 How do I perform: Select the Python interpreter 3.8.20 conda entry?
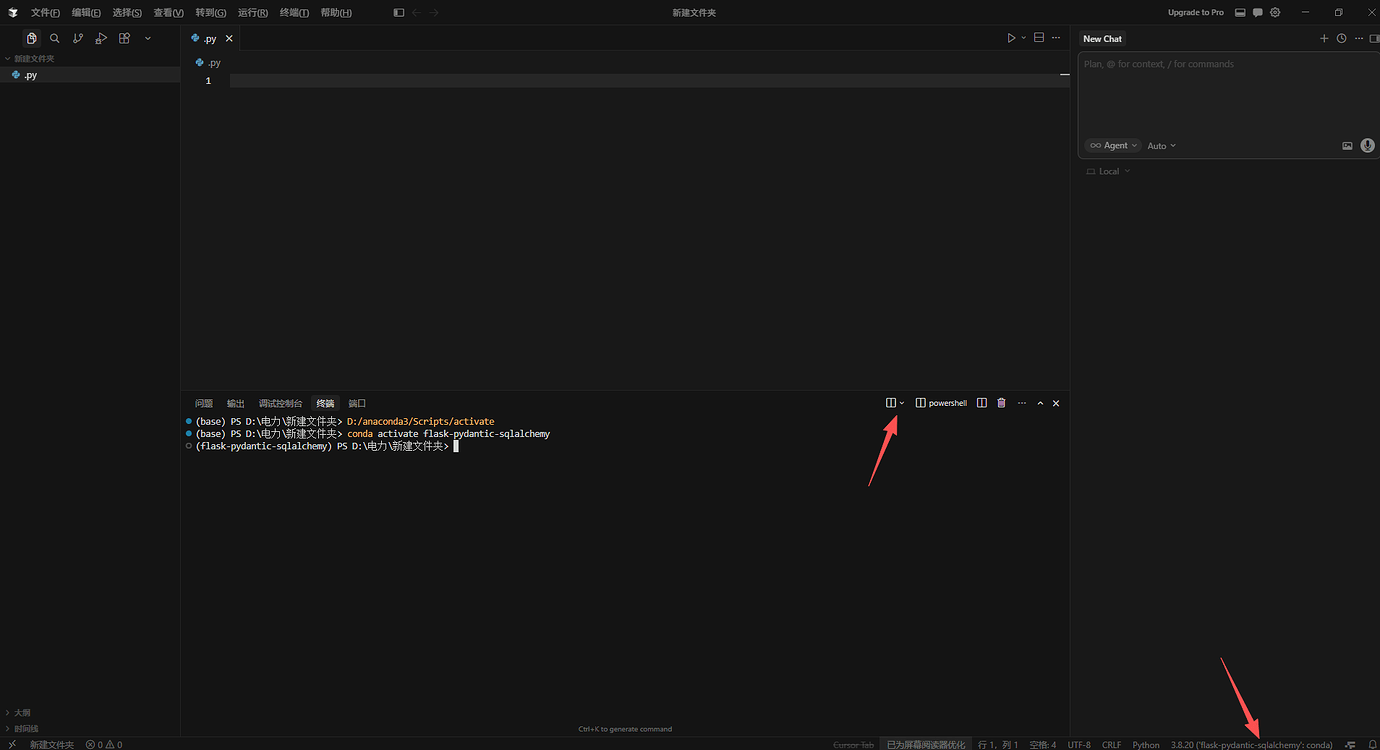[1252, 744]
